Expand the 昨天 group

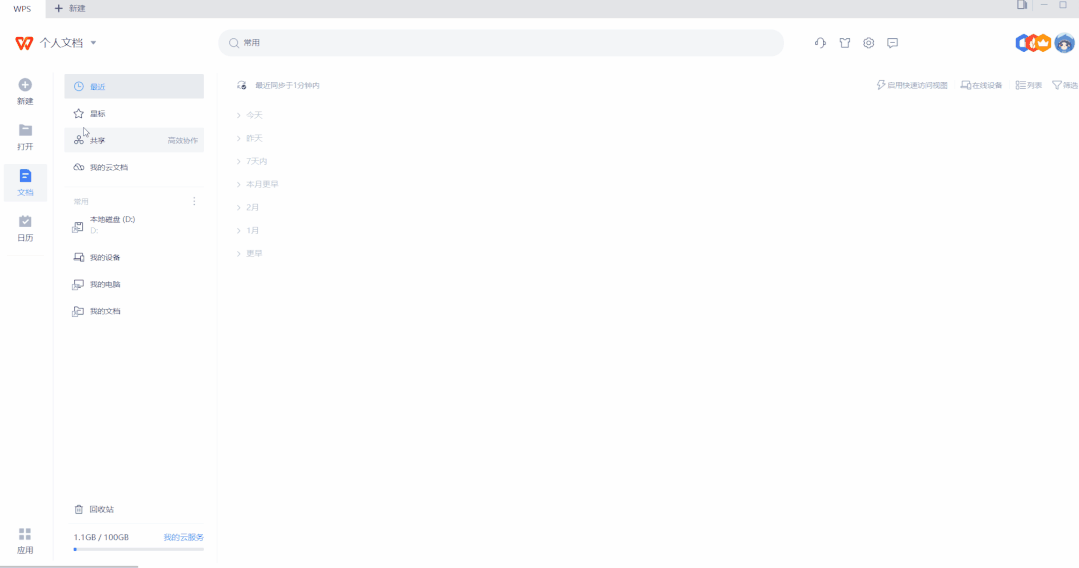click(239, 138)
